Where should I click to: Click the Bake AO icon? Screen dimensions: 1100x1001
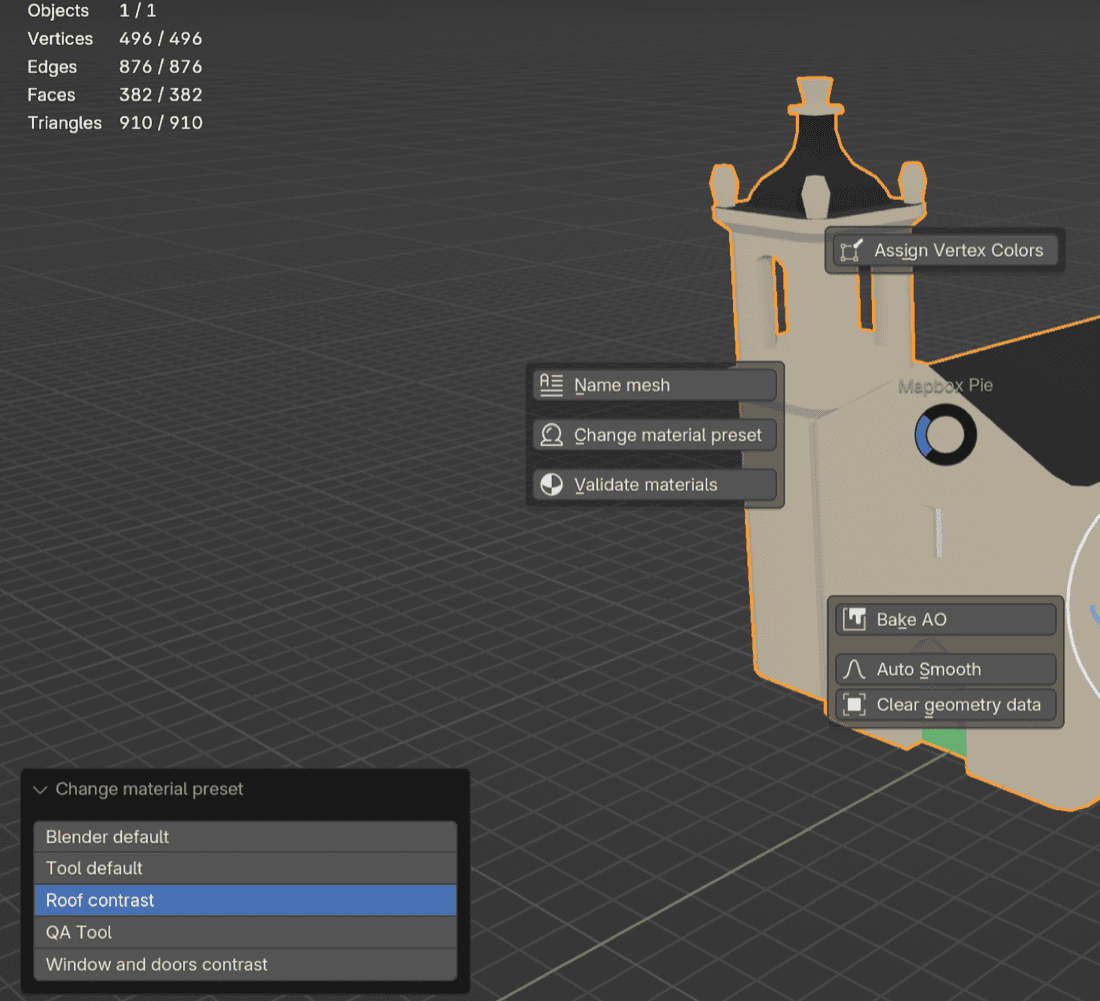pos(854,619)
